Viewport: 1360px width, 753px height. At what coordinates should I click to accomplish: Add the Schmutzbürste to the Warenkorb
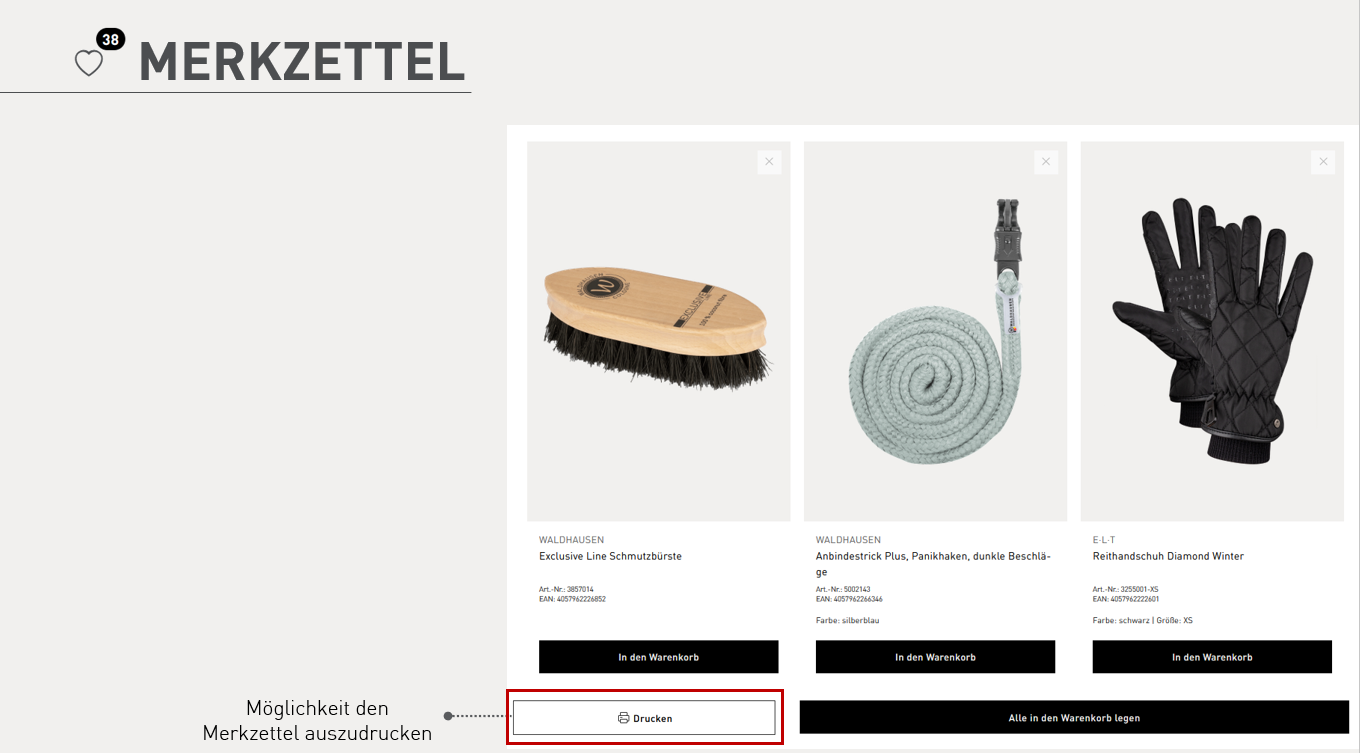pyautogui.click(x=658, y=657)
